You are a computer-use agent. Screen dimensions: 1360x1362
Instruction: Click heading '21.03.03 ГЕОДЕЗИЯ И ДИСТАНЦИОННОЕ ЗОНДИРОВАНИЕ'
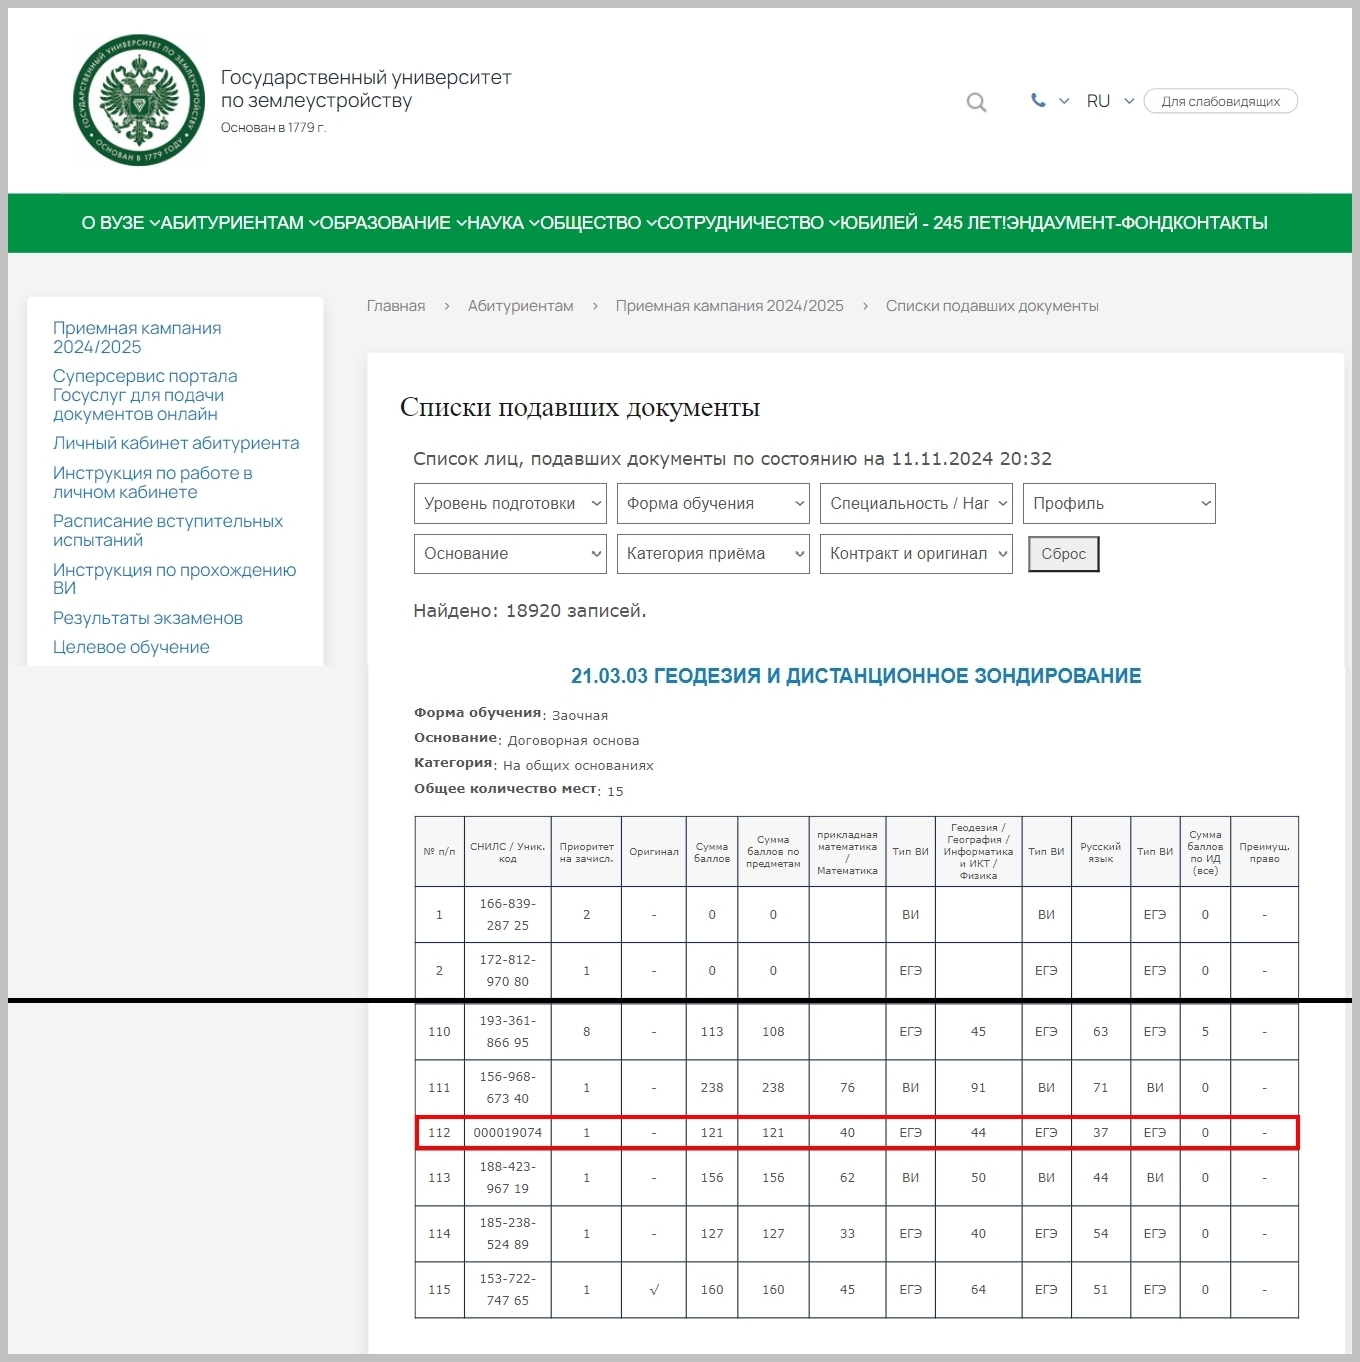pyautogui.click(x=856, y=676)
